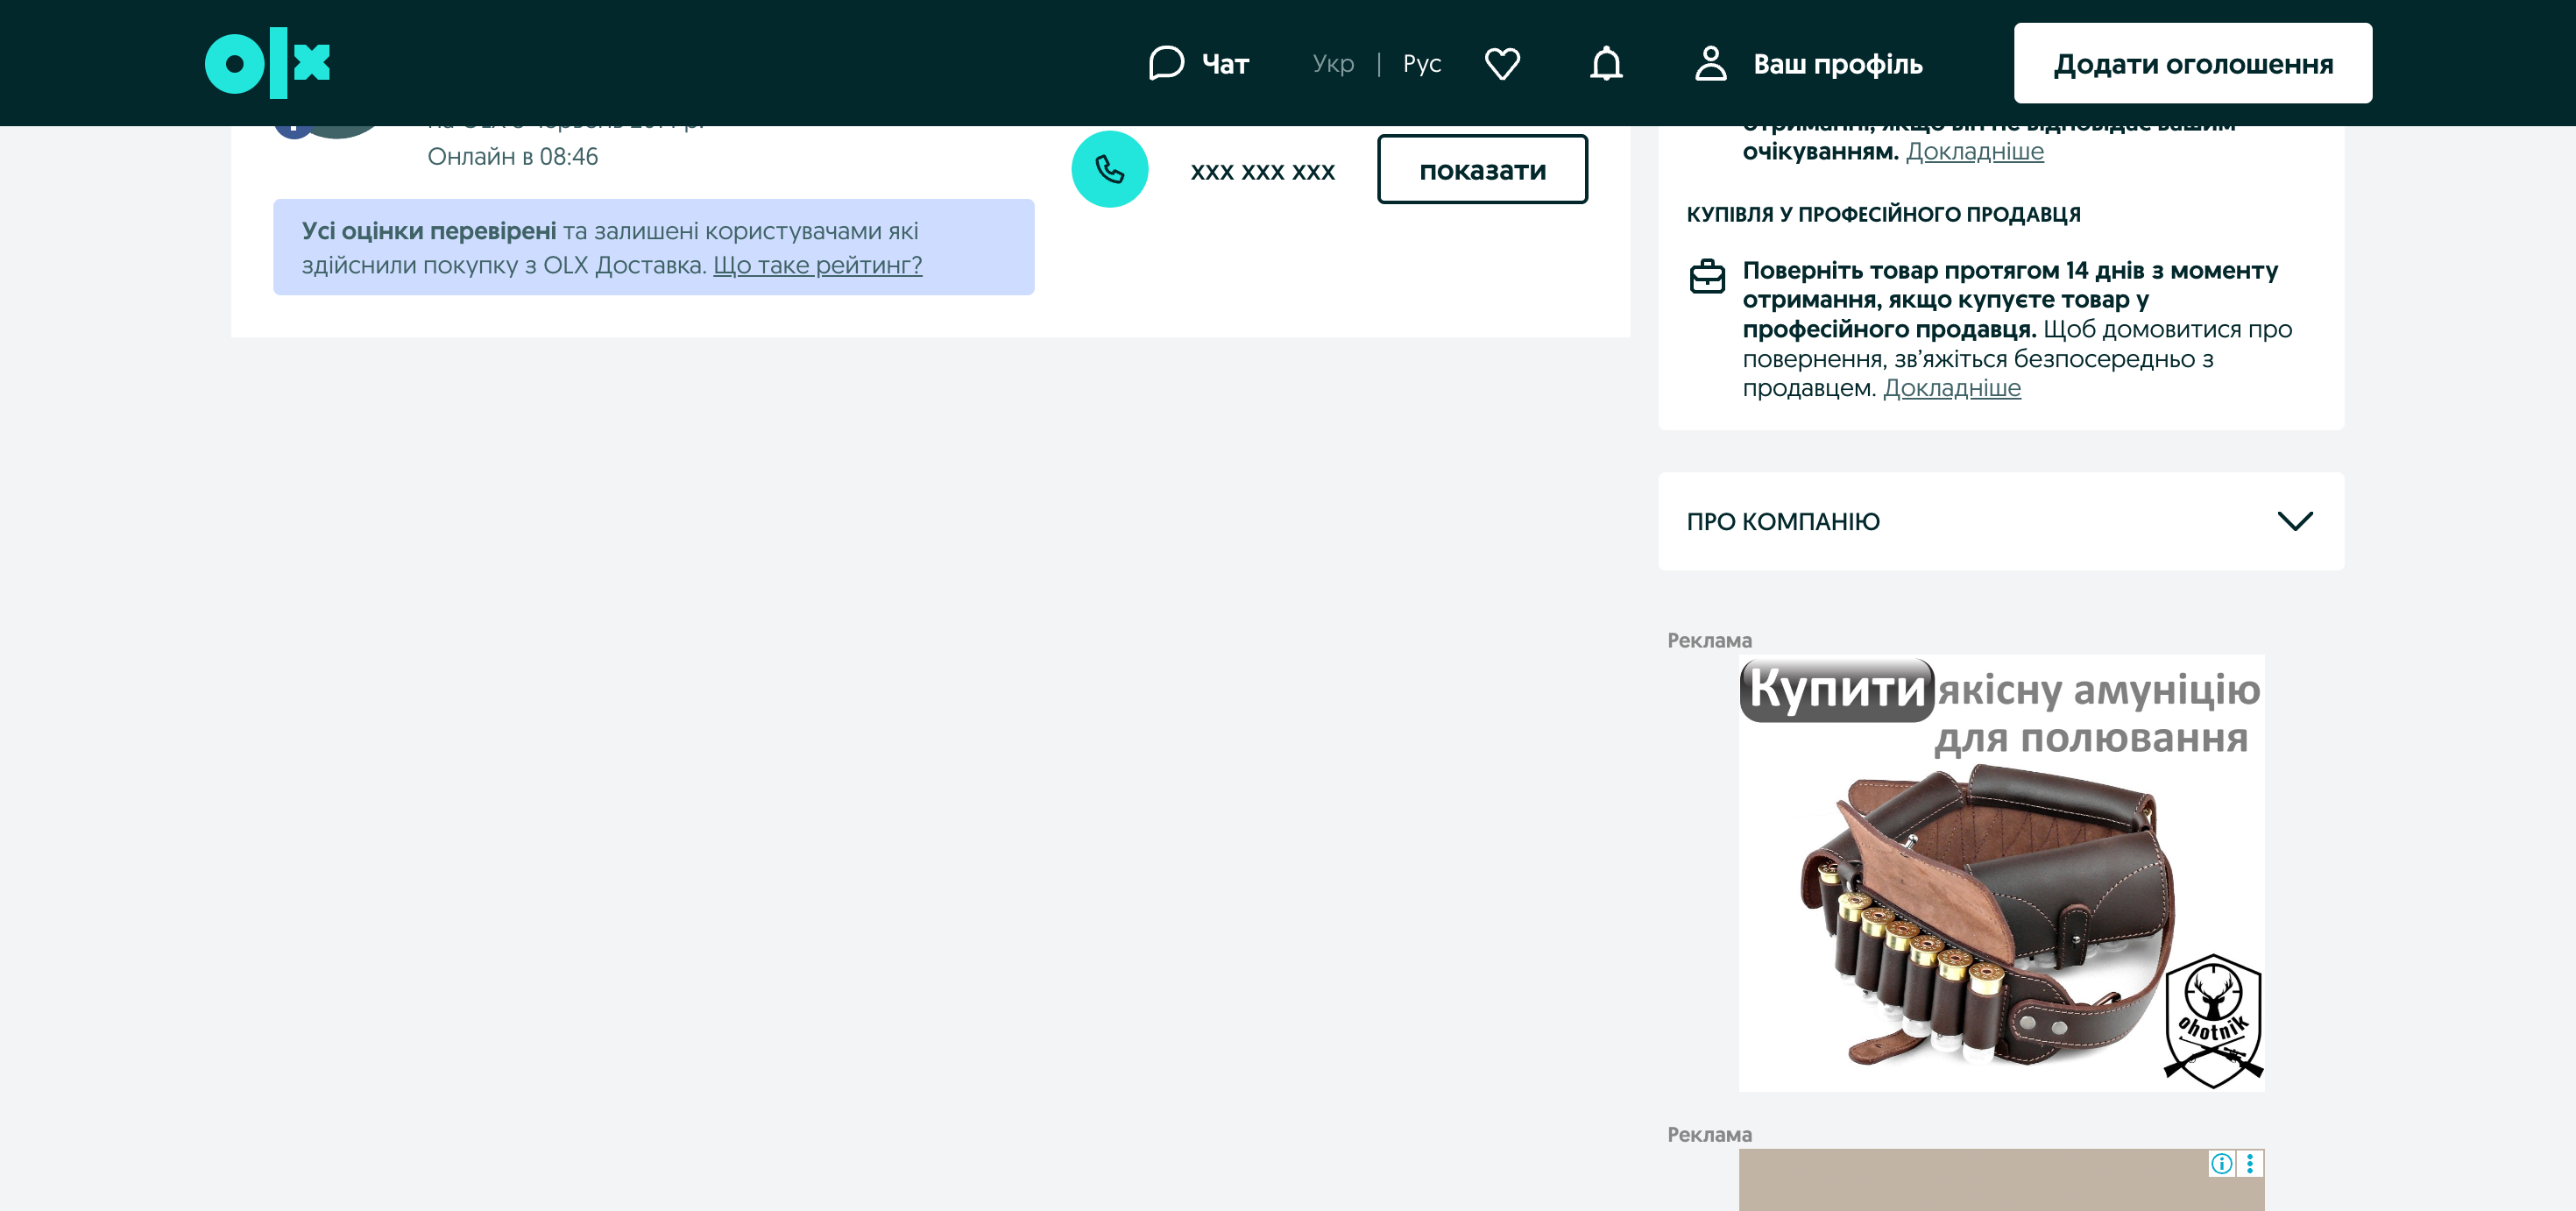
Task: Open Докладніше link after очікуванням
Action: (1975, 151)
